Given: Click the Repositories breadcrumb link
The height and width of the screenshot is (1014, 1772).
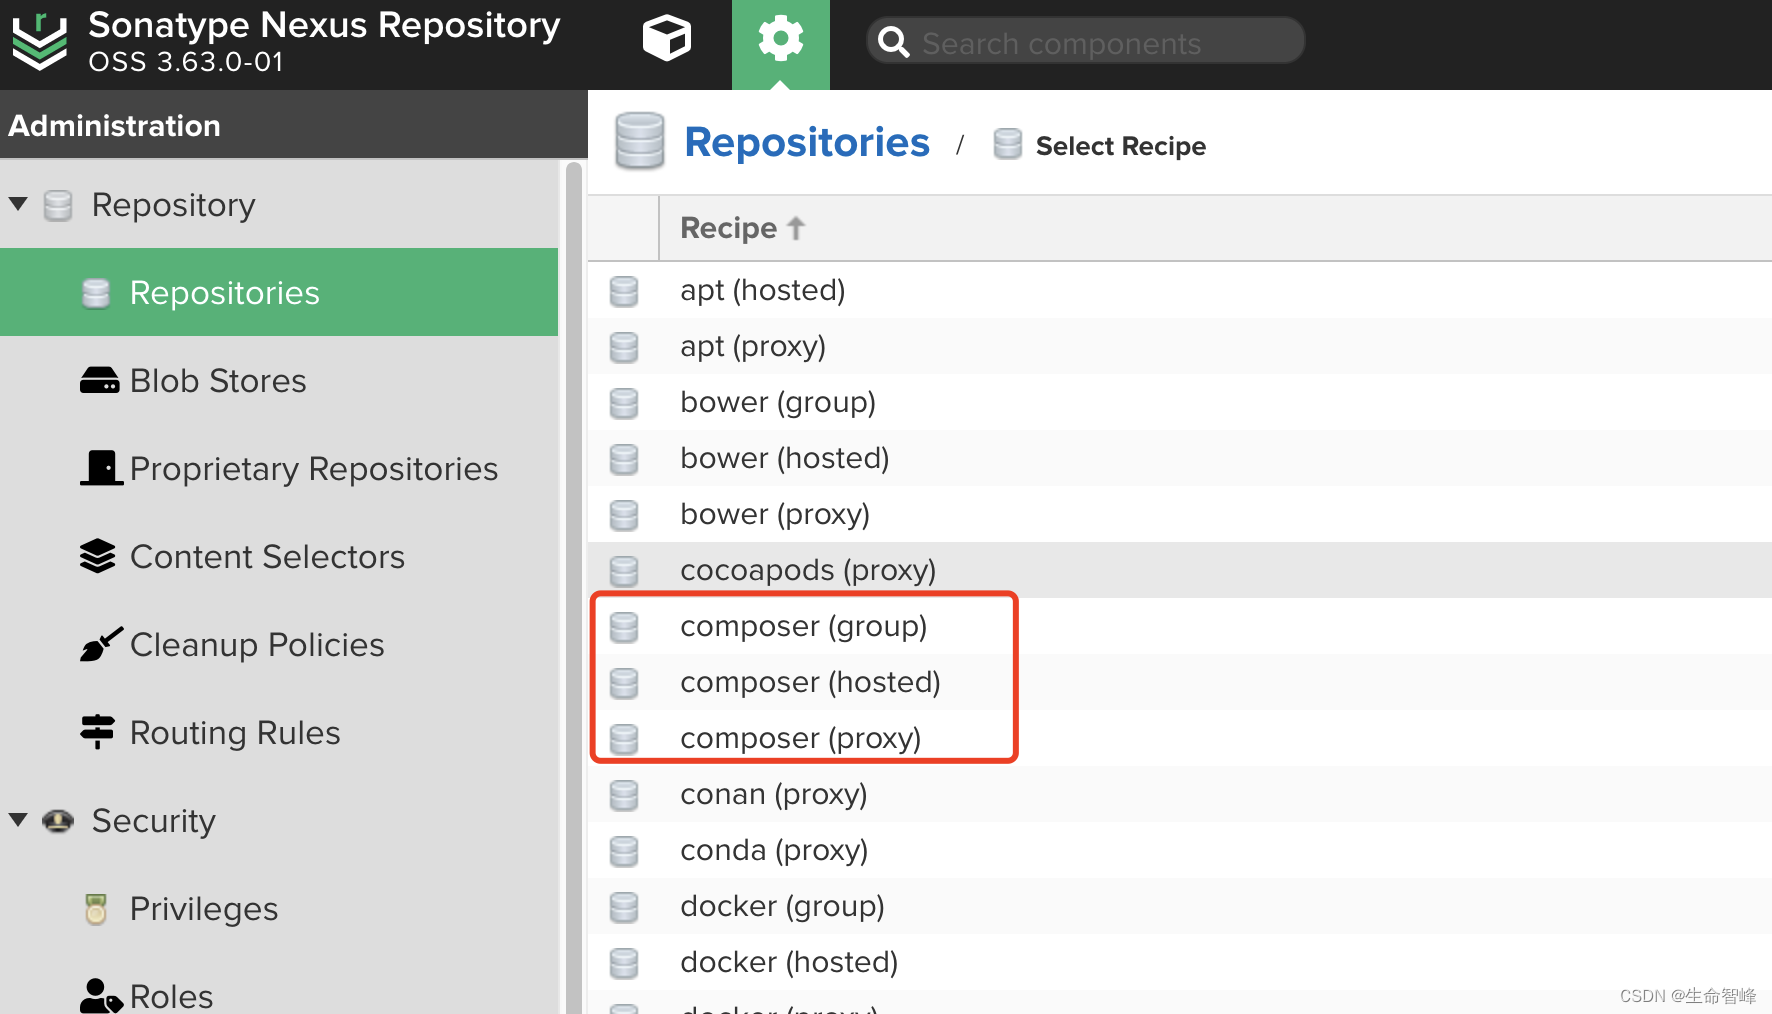Looking at the screenshot, I should pos(807,143).
